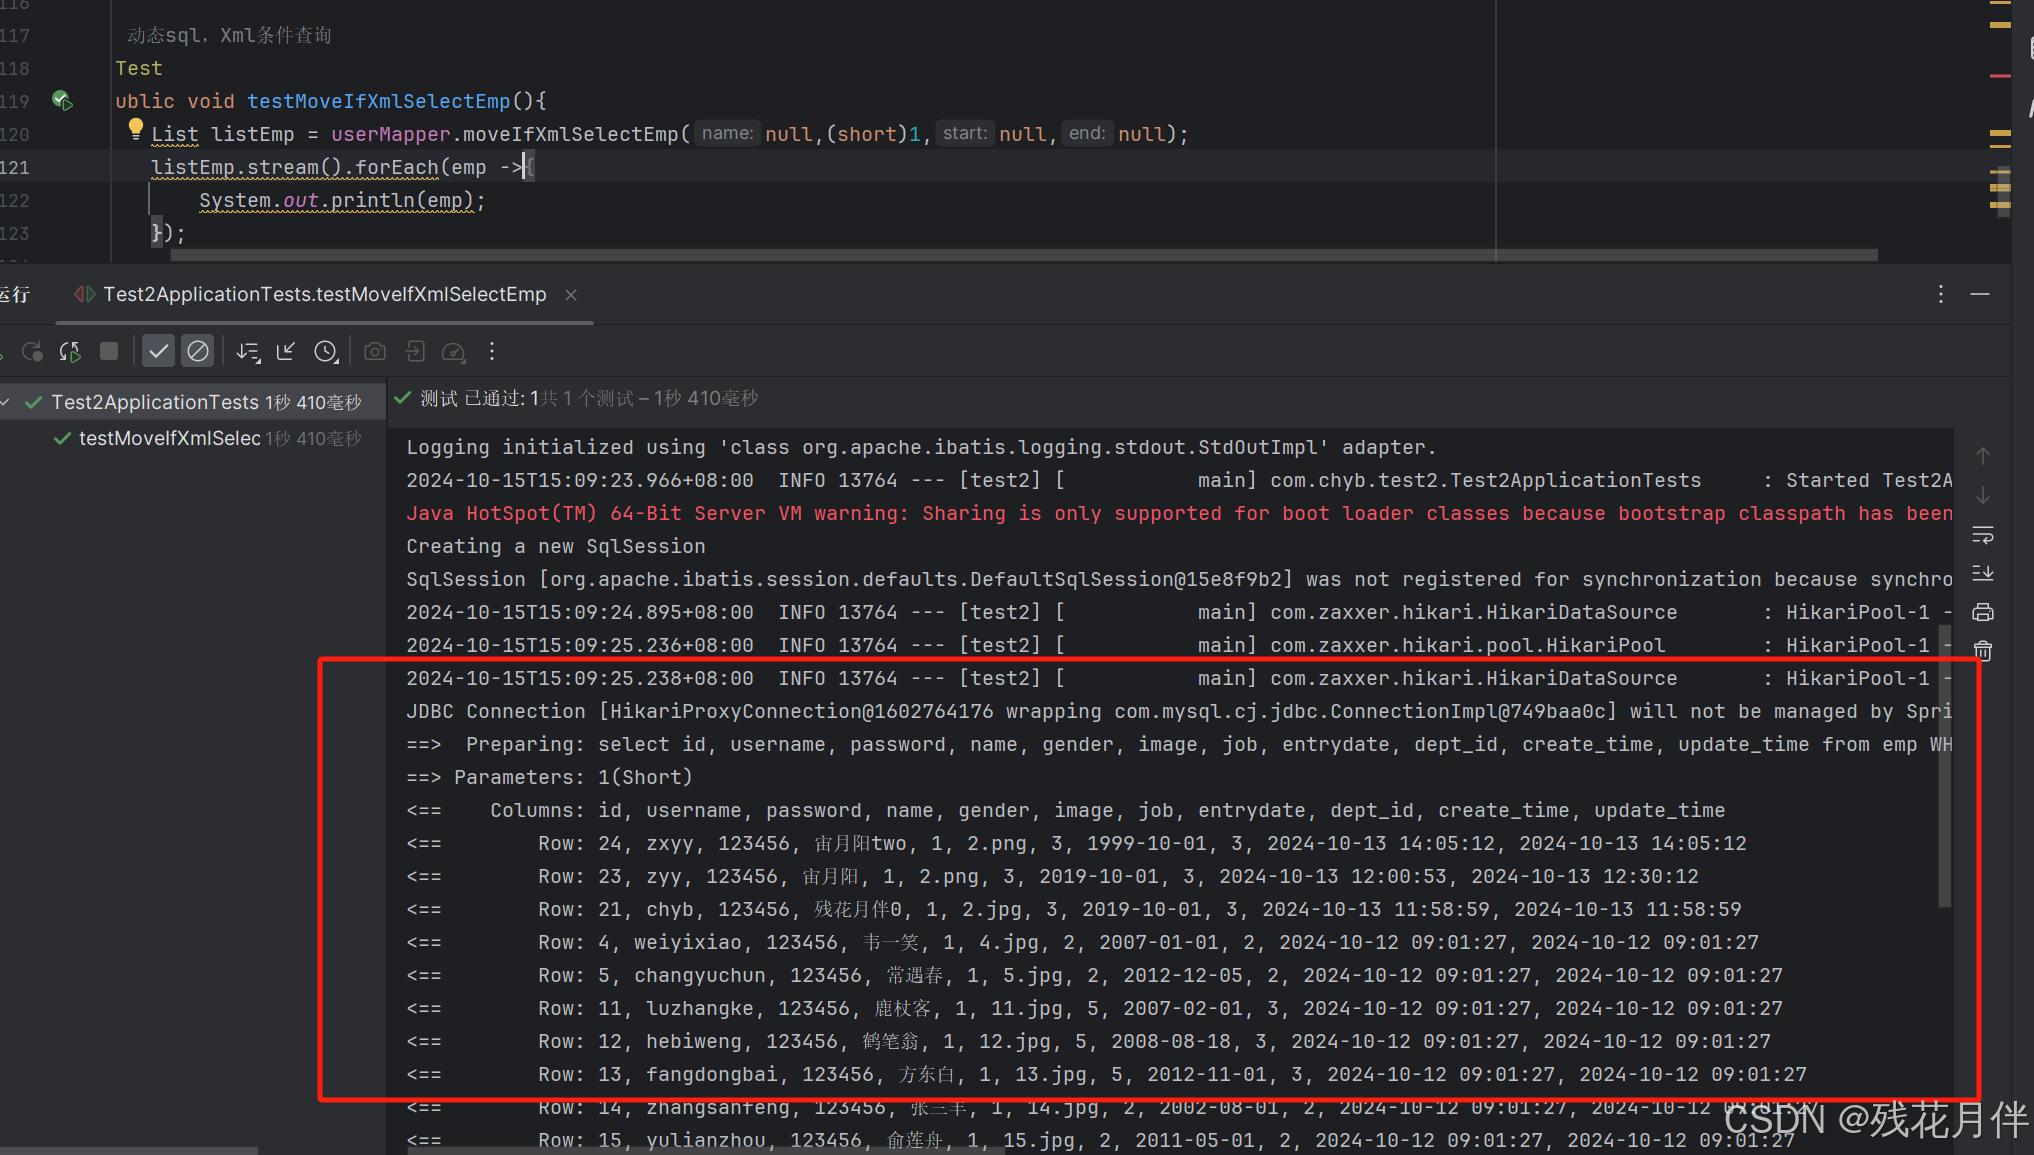
Task: Collapse the Test2ApplicationTests tree node
Action: pos(6,403)
